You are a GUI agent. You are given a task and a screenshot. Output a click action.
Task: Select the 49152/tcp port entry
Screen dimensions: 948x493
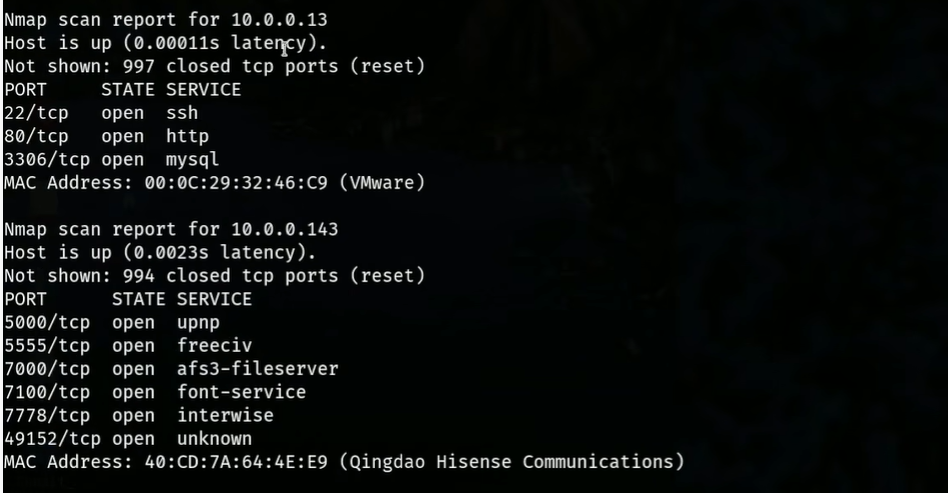point(51,439)
